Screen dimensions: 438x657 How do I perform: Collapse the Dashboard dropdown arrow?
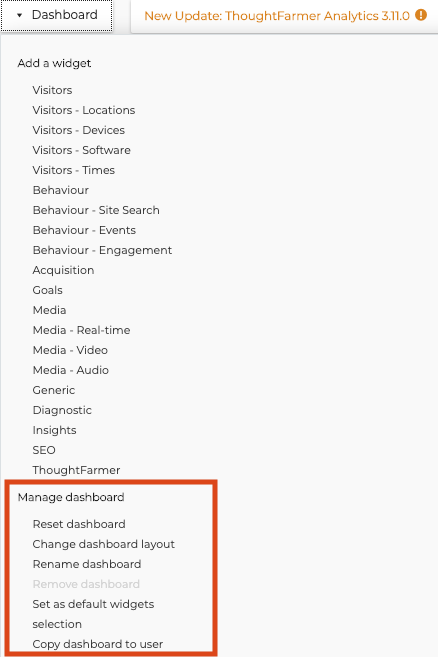(19, 16)
